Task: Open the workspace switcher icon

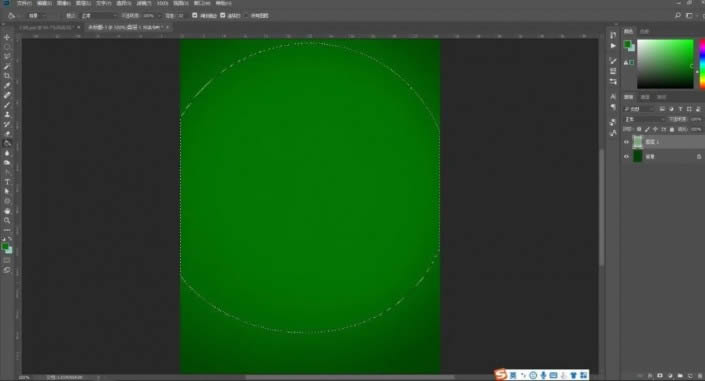Action: point(689,15)
